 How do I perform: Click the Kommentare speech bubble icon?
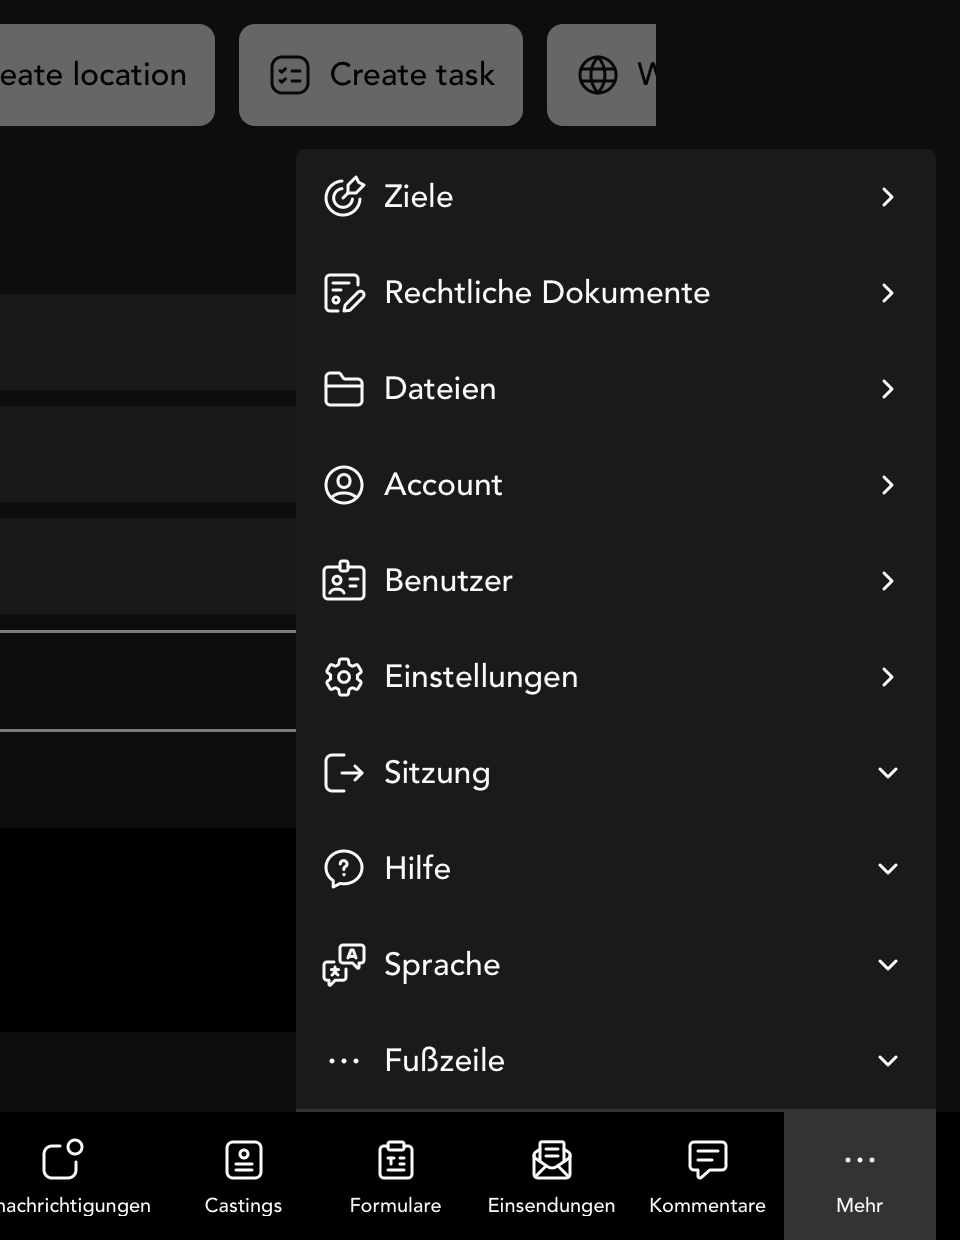708,1160
